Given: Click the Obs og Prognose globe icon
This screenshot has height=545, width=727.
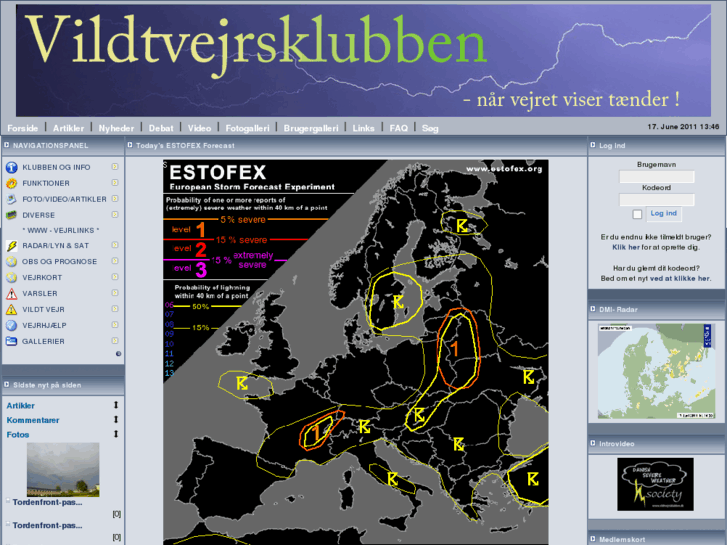Looking at the screenshot, I should (12, 262).
